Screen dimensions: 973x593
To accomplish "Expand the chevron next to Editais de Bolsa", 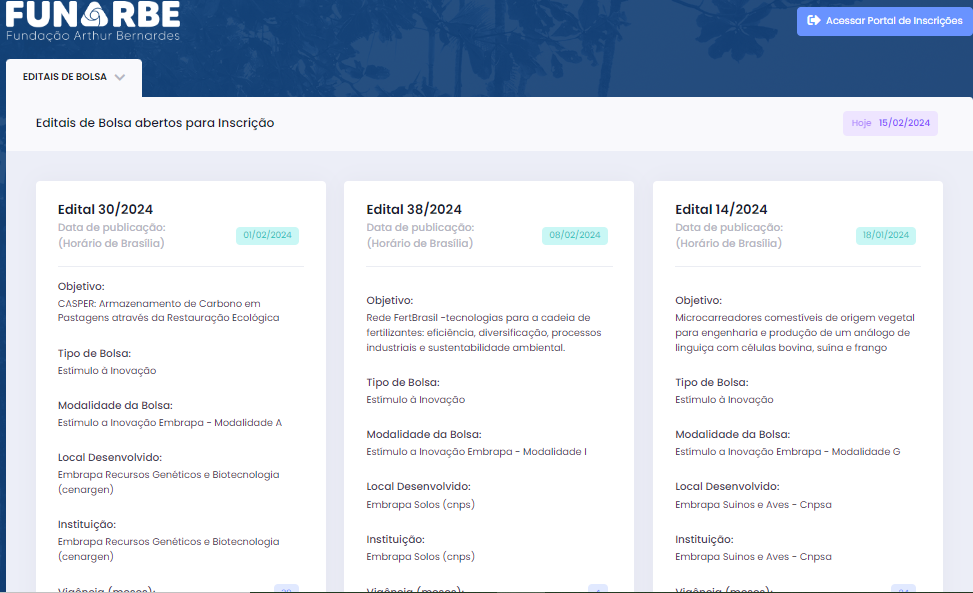I will tap(120, 77).
